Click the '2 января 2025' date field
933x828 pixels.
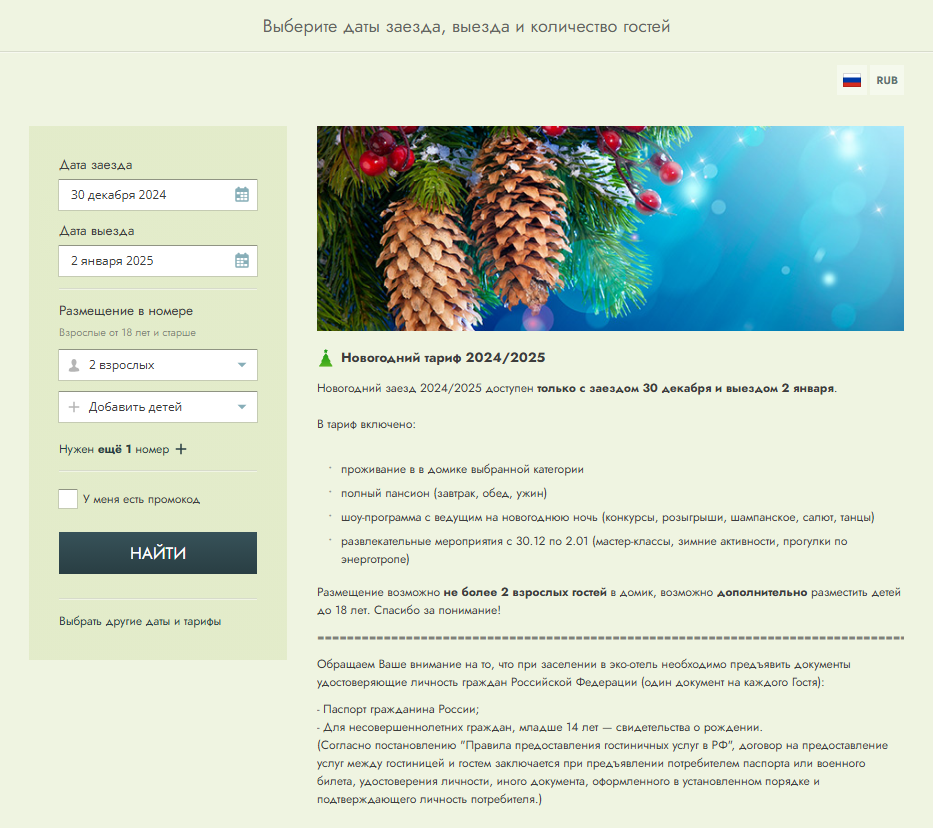coord(158,261)
